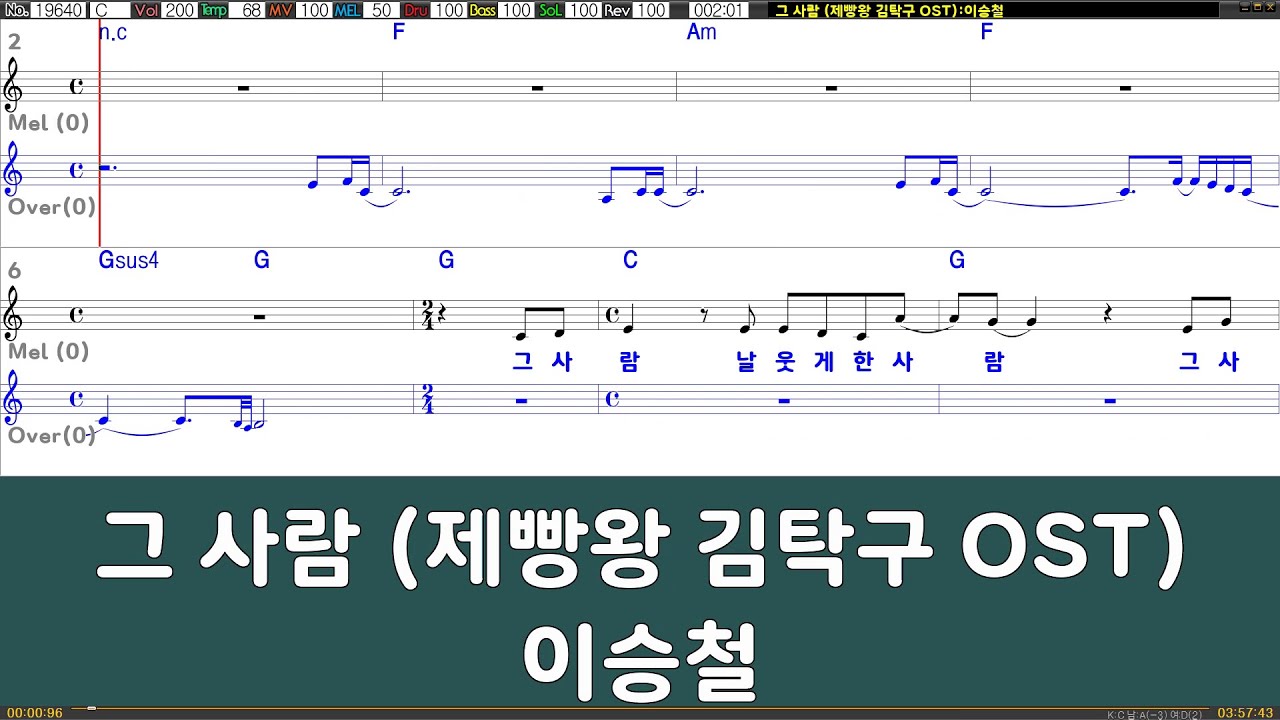This screenshot has width=1280, height=720.
Task: Click the key field showing C
Action: [x=109, y=10]
